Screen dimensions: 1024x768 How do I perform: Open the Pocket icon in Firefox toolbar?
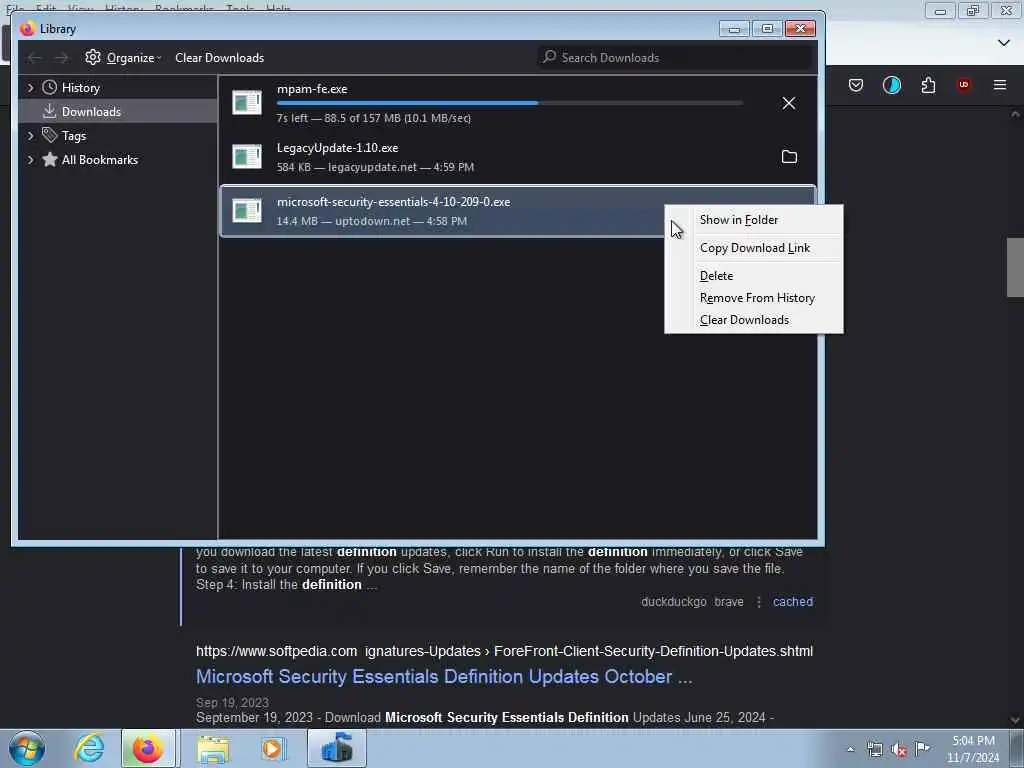[x=856, y=85]
